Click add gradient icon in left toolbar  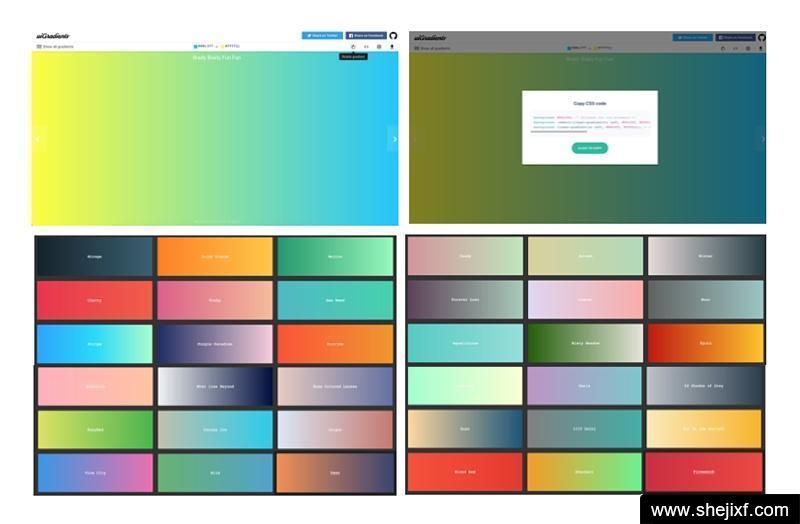pos(379,47)
